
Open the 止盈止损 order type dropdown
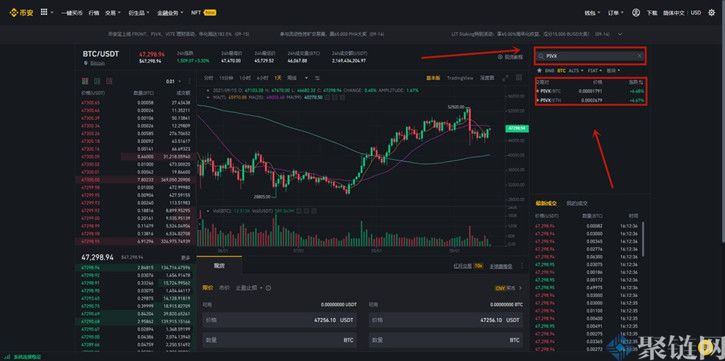click(249, 288)
